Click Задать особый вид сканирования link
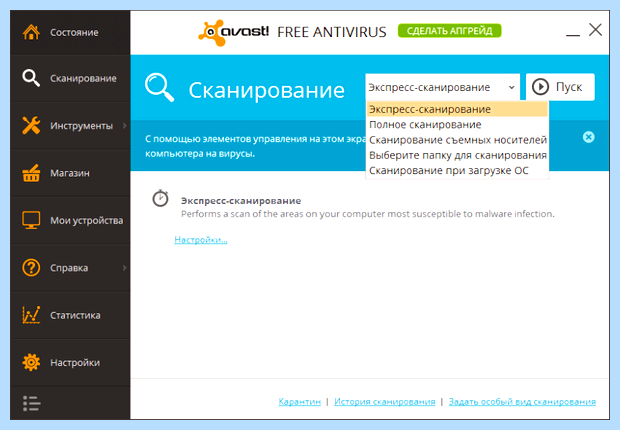This screenshot has height=430, width=620. (522, 402)
